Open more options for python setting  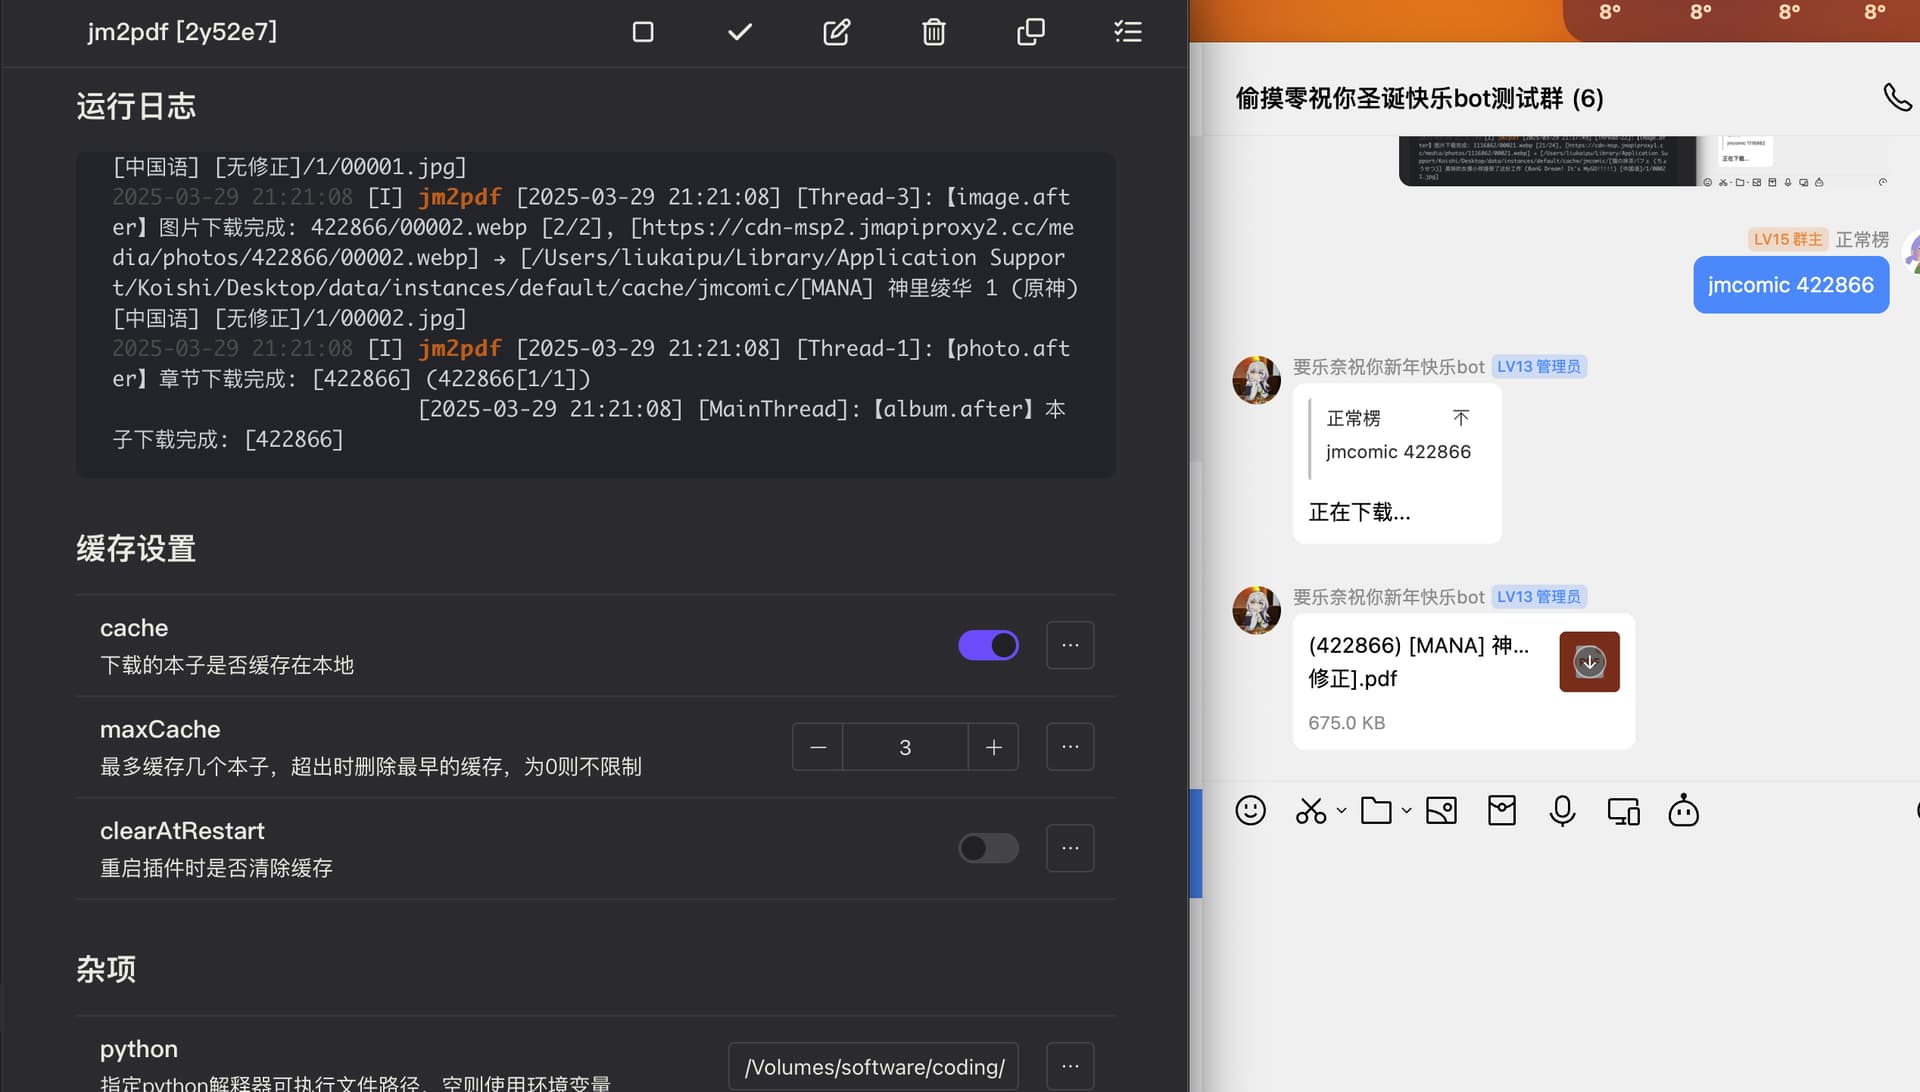pos(1070,1066)
